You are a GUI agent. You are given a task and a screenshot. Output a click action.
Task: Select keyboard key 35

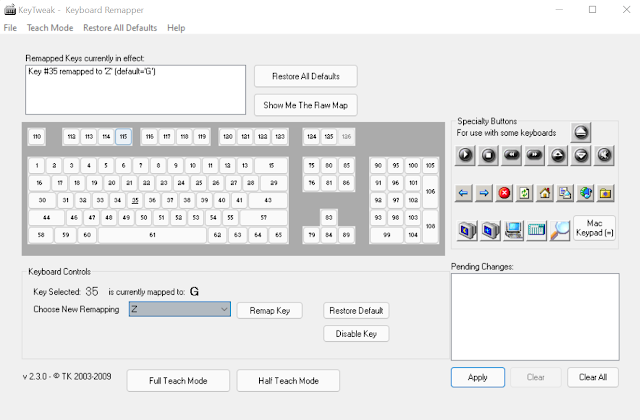tap(135, 200)
